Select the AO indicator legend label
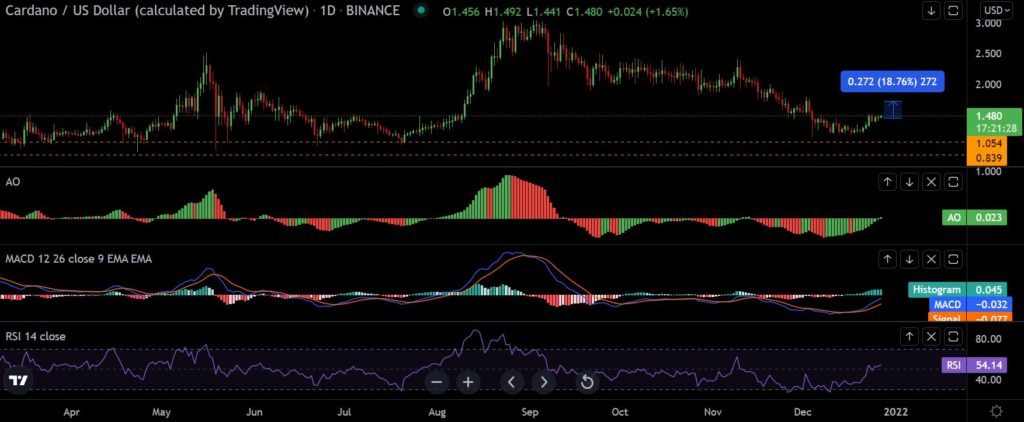 pyautogui.click(x=12, y=182)
